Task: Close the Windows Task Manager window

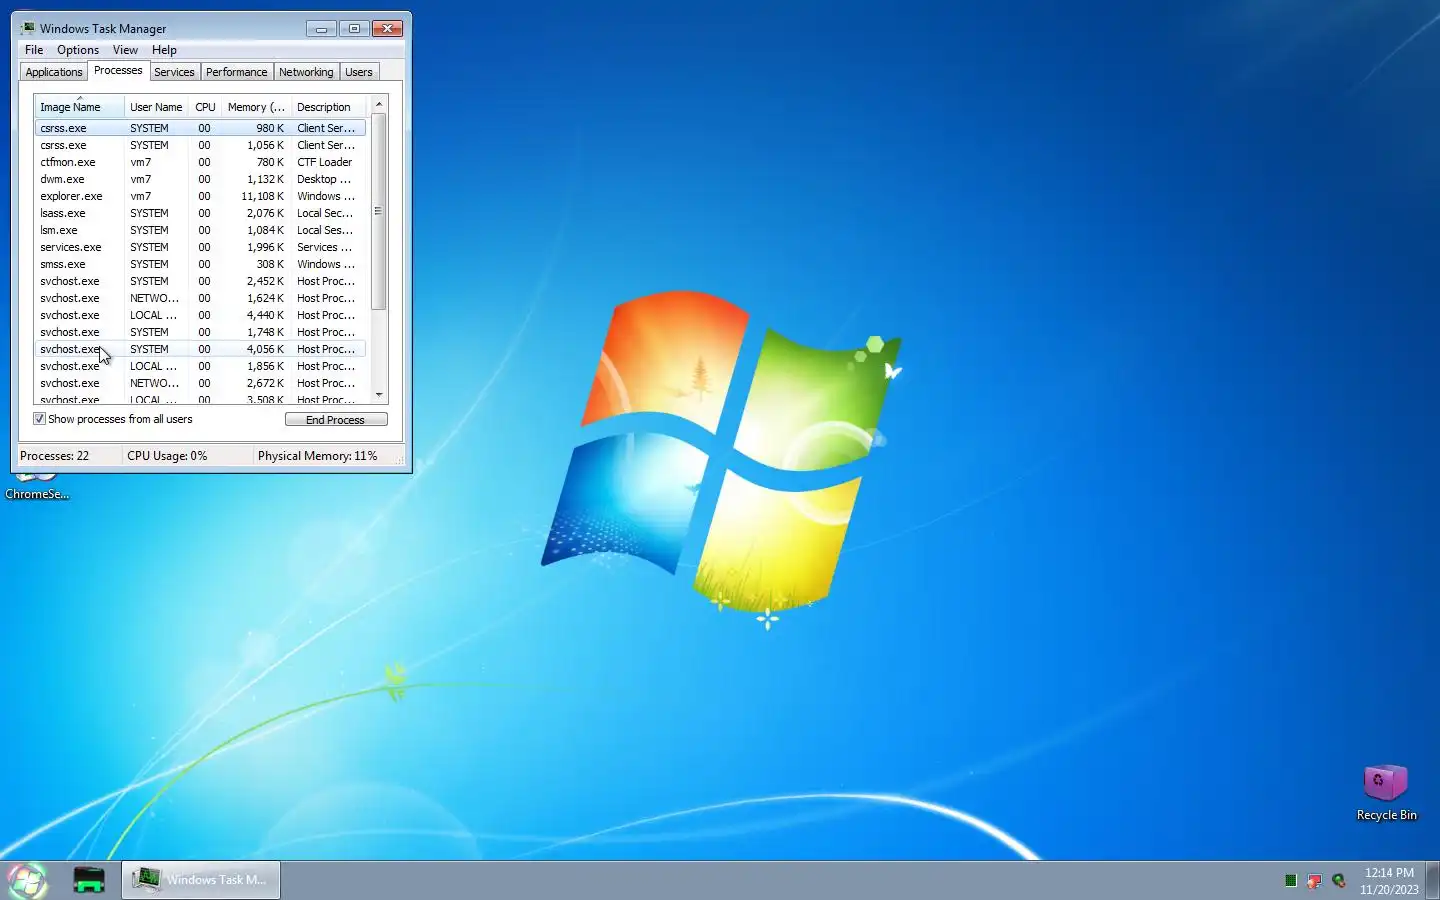Action: coord(387,29)
